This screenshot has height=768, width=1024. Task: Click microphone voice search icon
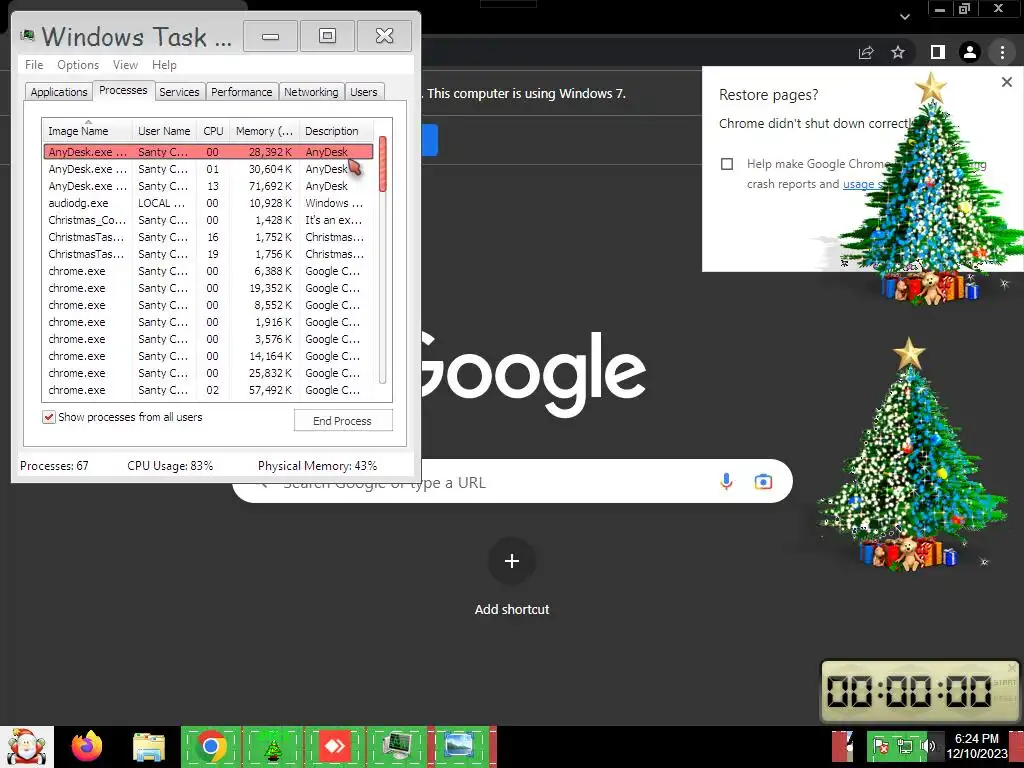(726, 482)
